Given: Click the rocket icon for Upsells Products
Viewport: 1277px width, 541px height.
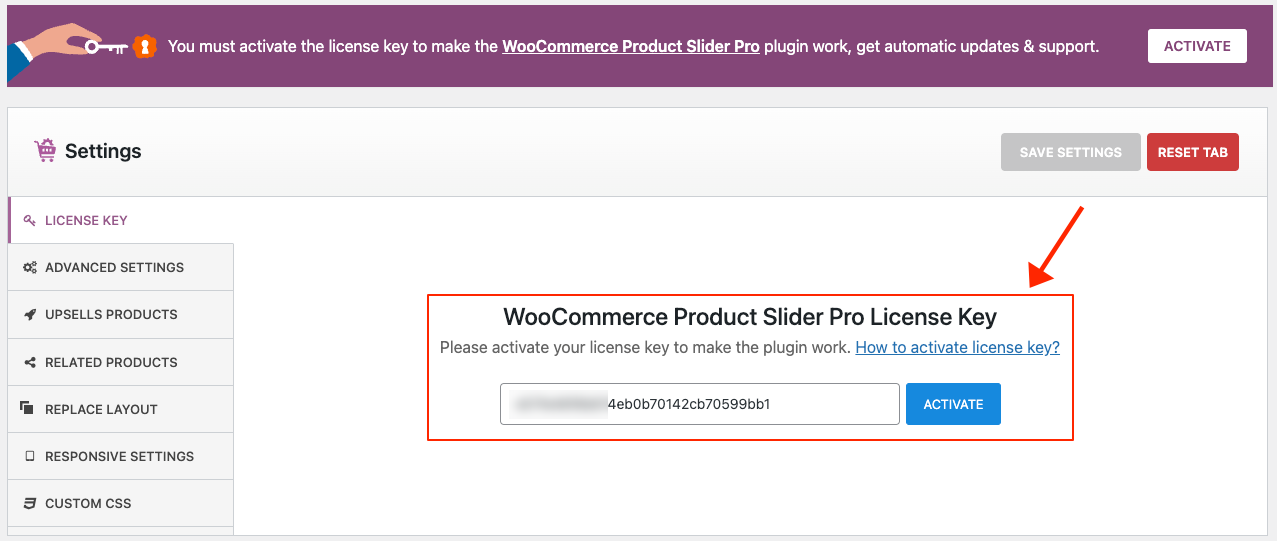Looking at the screenshot, I should pyautogui.click(x=30, y=315).
